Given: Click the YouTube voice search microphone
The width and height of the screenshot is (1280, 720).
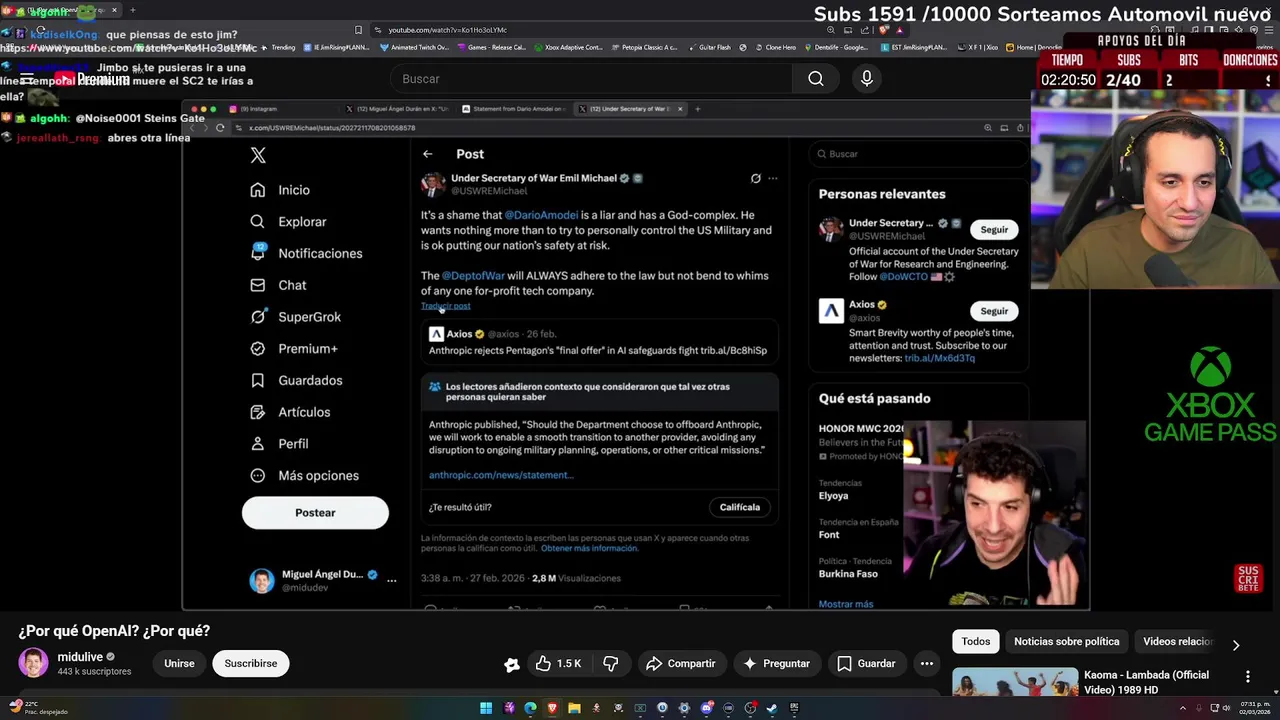Looking at the screenshot, I should [x=866, y=79].
